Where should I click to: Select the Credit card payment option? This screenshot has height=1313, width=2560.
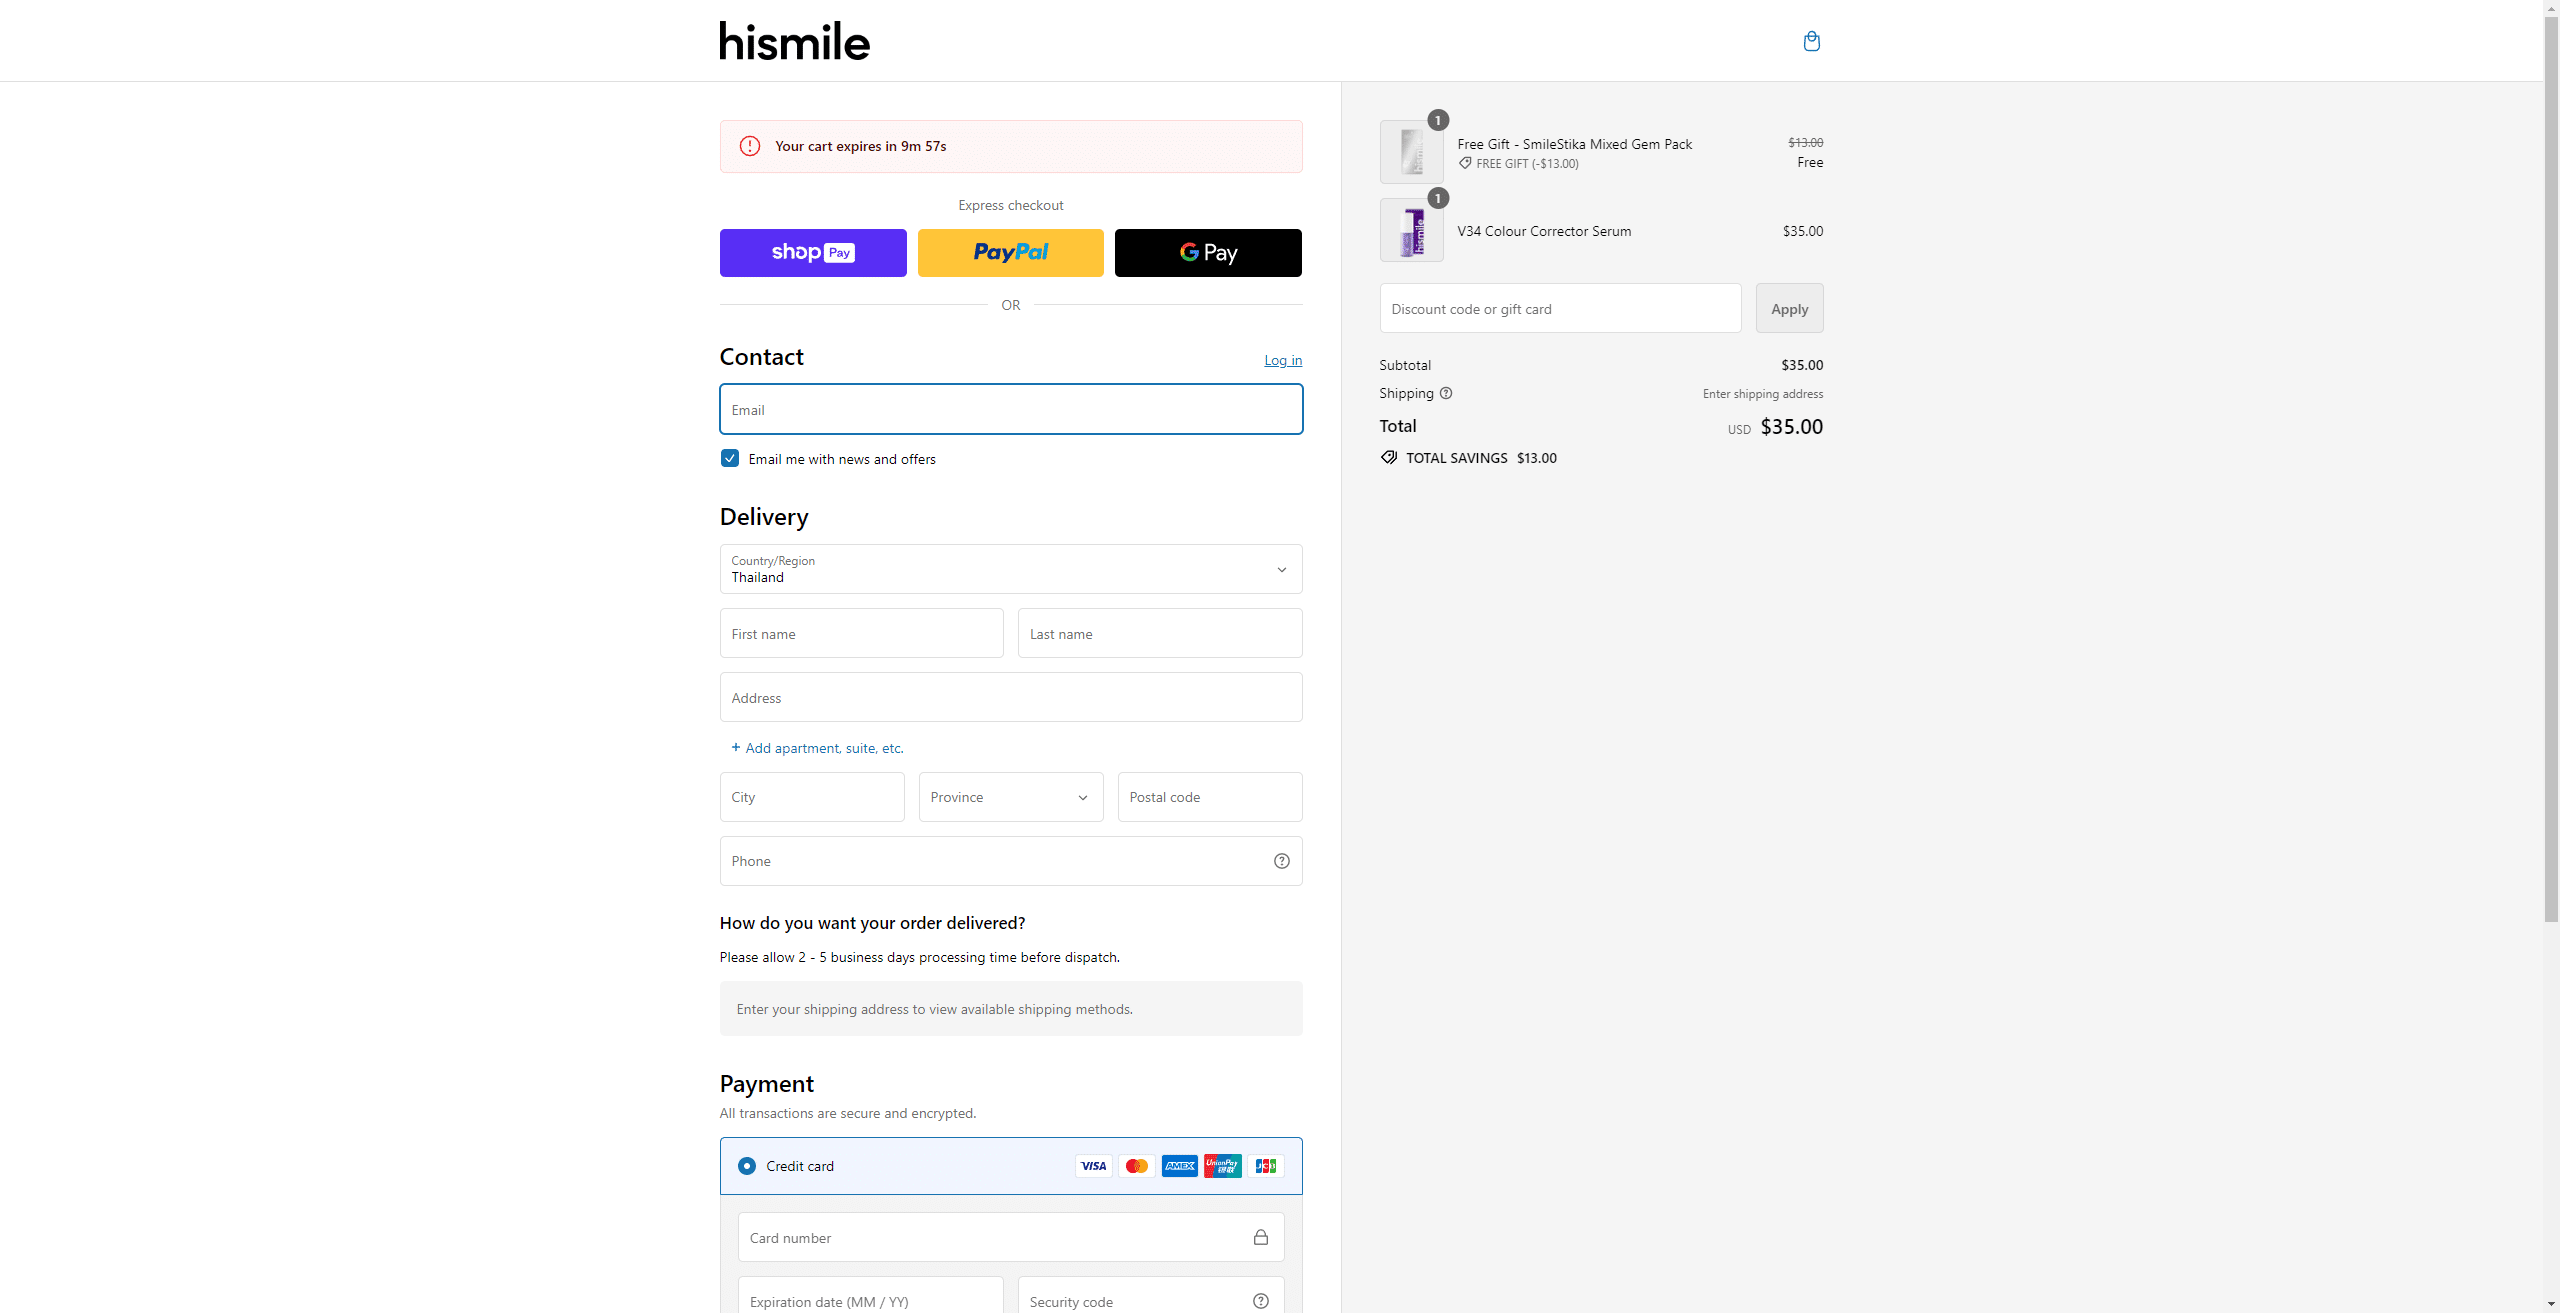[747, 1166]
